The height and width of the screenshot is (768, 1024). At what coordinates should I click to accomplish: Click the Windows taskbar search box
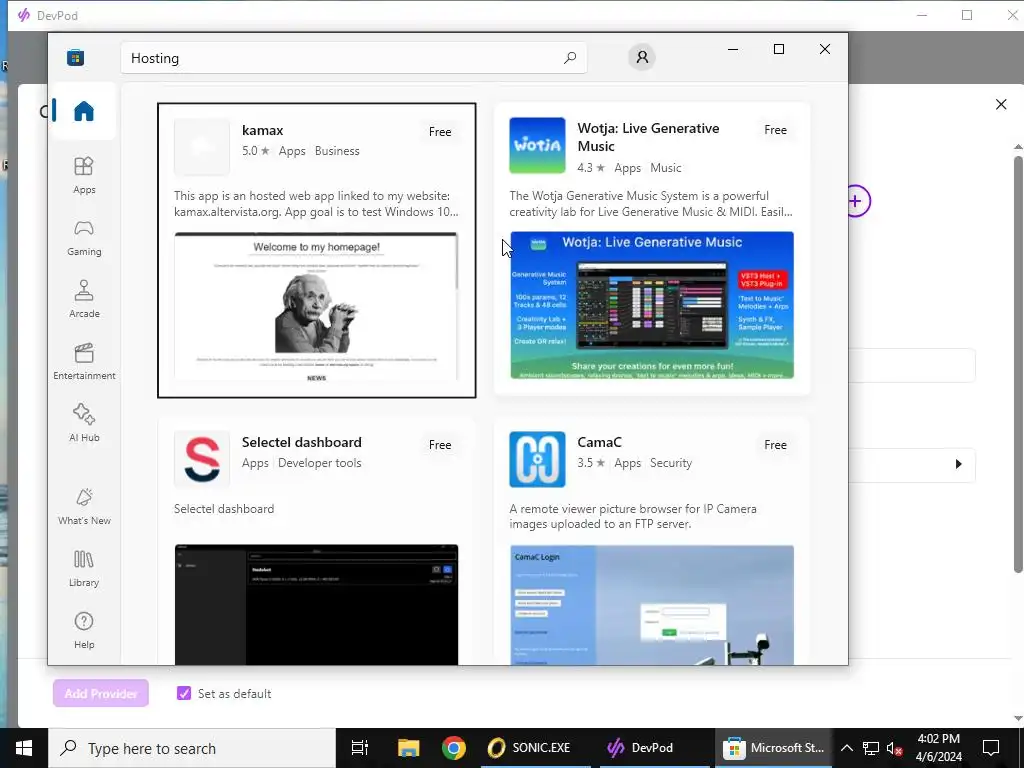(x=192, y=748)
